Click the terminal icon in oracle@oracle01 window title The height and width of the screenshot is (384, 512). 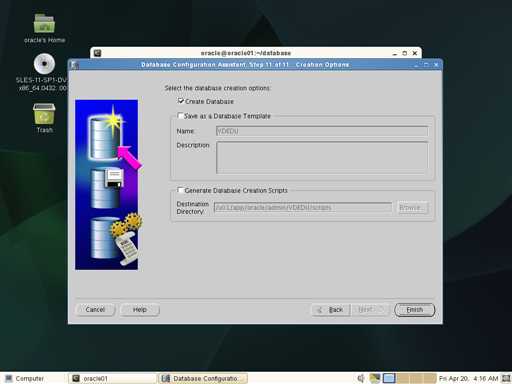97,53
